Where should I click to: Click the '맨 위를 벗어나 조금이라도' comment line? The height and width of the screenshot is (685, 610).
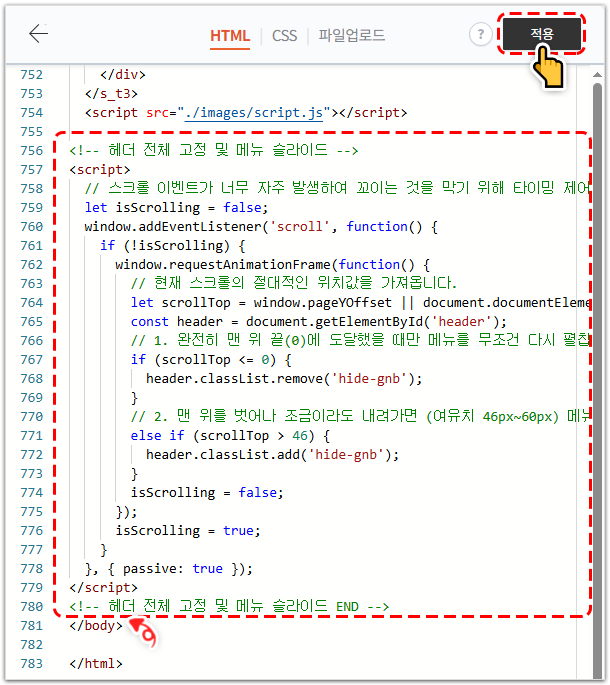[360, 416]
